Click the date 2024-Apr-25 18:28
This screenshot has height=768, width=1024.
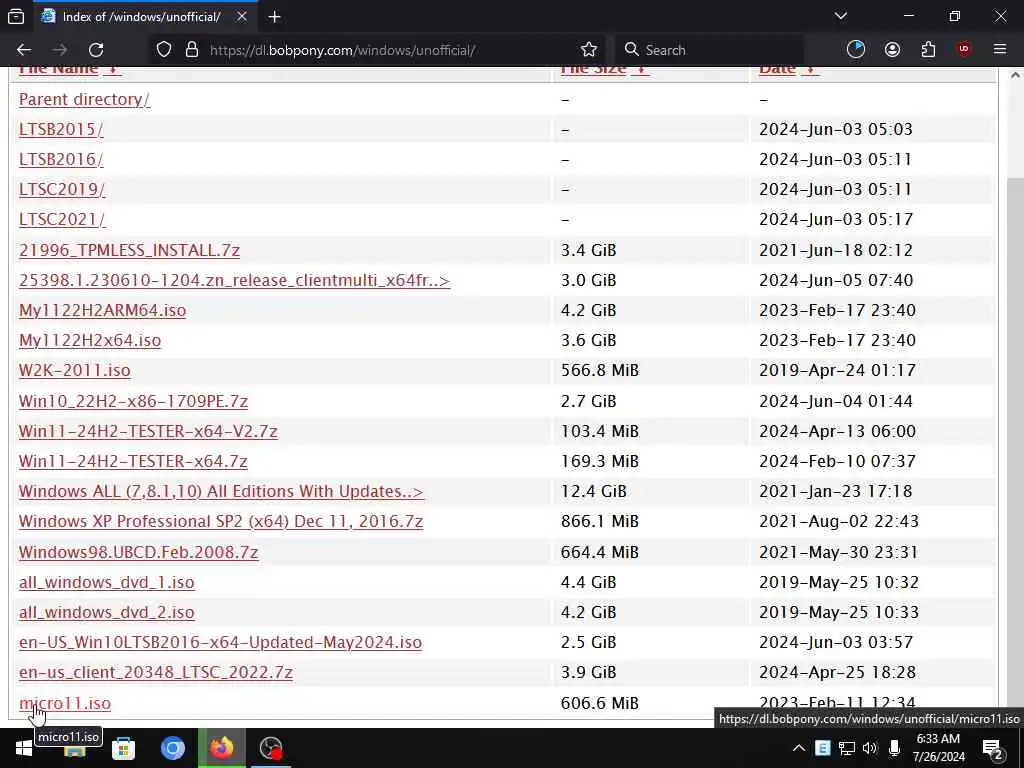[837, 672]
